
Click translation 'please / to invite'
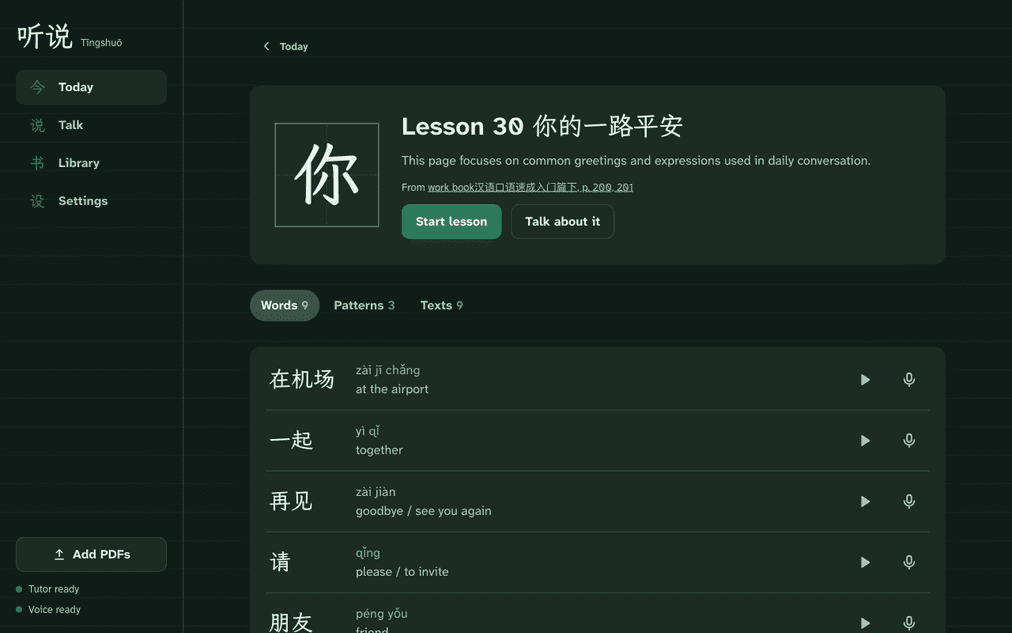coord(402,572)
